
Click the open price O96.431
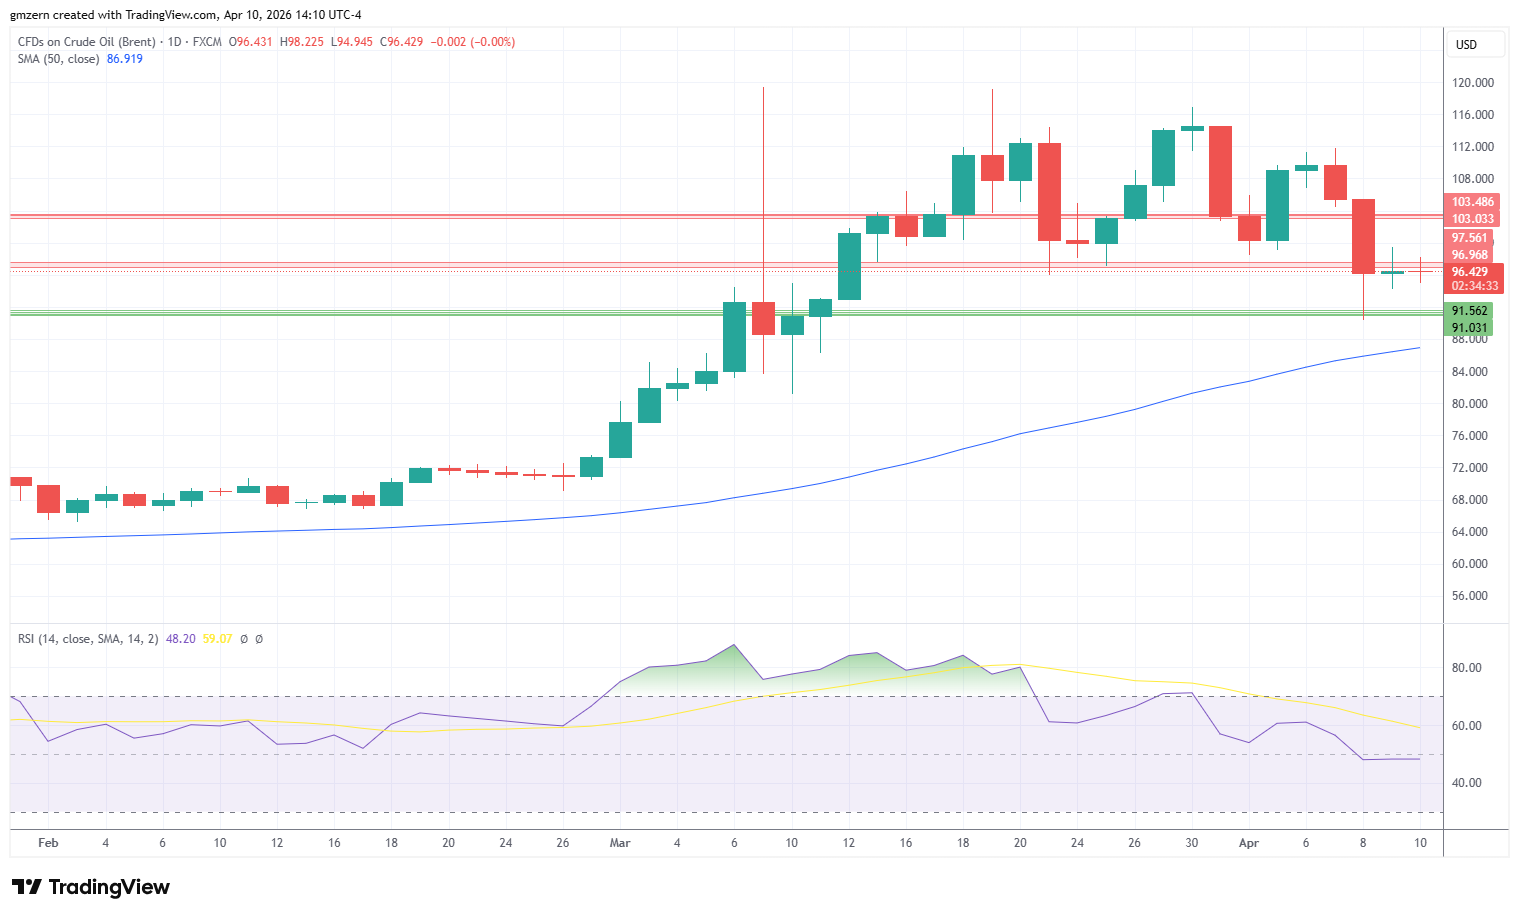[251, 42]
